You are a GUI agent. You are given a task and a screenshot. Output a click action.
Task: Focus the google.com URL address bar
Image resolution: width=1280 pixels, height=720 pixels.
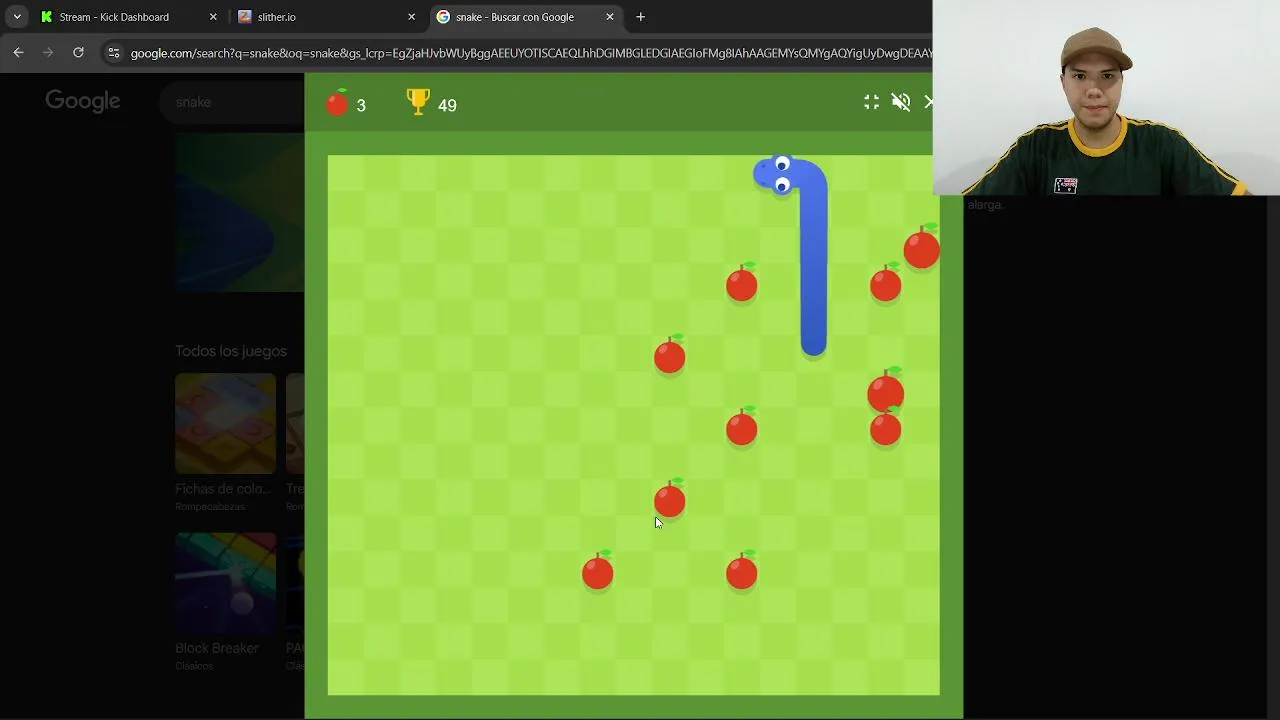530,53
